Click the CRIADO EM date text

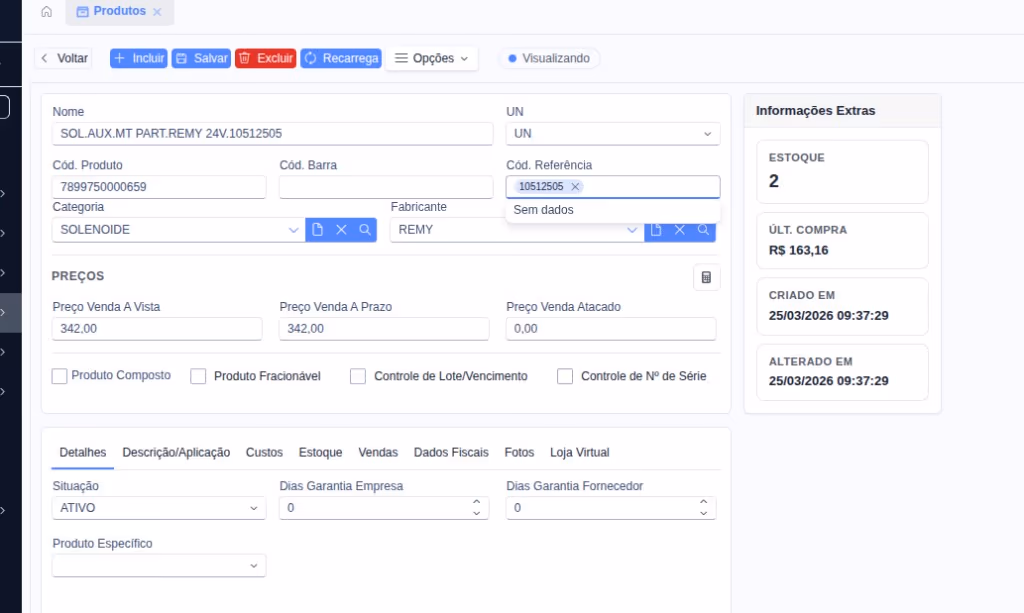point(828,315)
